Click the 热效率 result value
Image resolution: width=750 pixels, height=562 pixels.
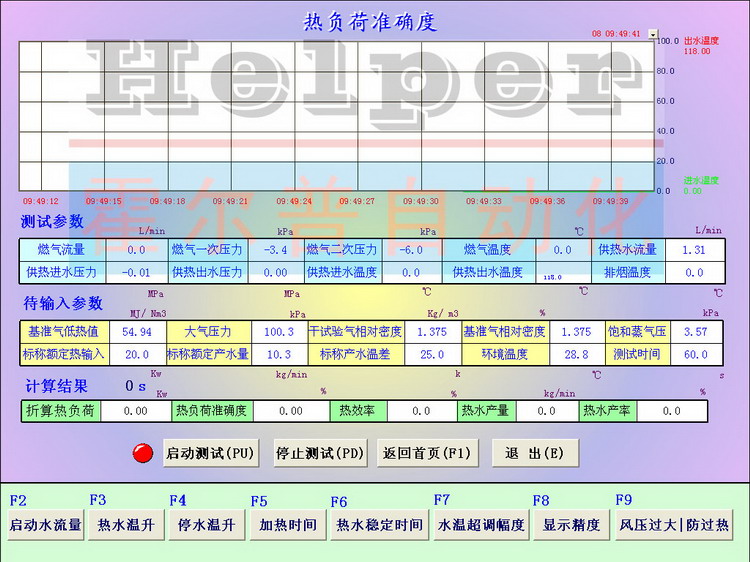tap(421, 411)
